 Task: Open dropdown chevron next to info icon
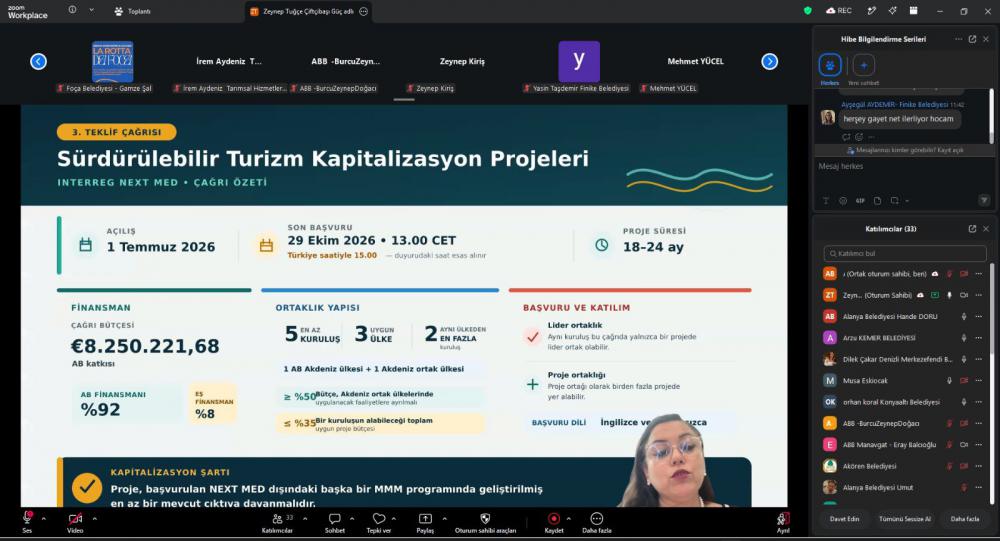tap(91, 10)
